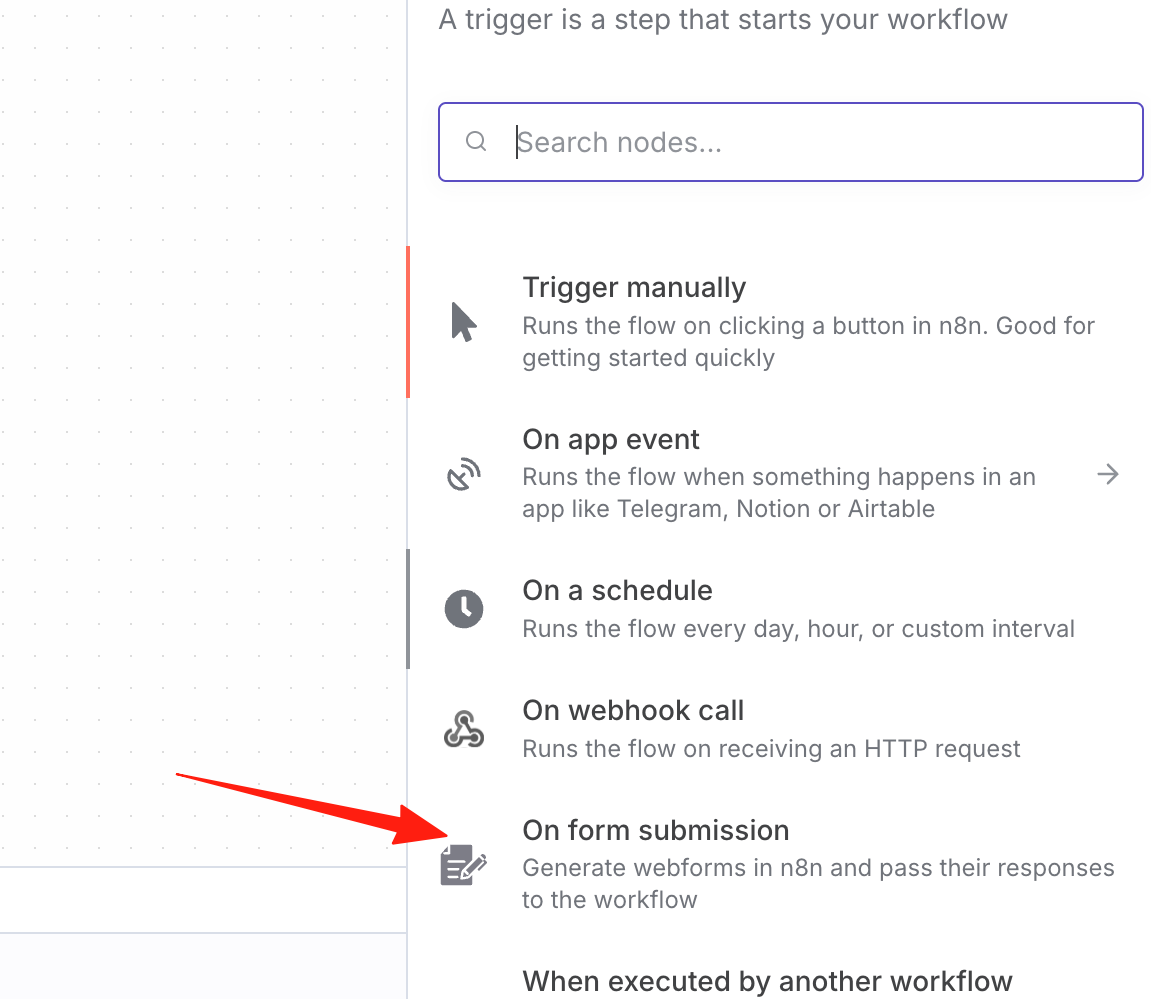The image size is (1152, 1000).
Task: Choose the On form submission title
Action: (655, 830)
